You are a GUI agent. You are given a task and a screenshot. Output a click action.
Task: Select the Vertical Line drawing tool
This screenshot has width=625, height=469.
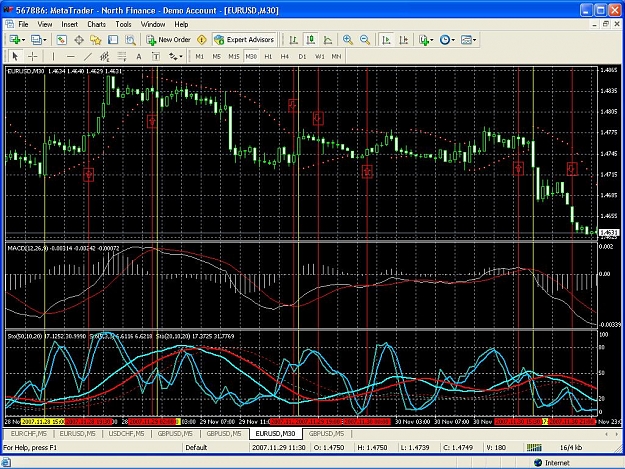pyautogui.click(x=53, y=57)
